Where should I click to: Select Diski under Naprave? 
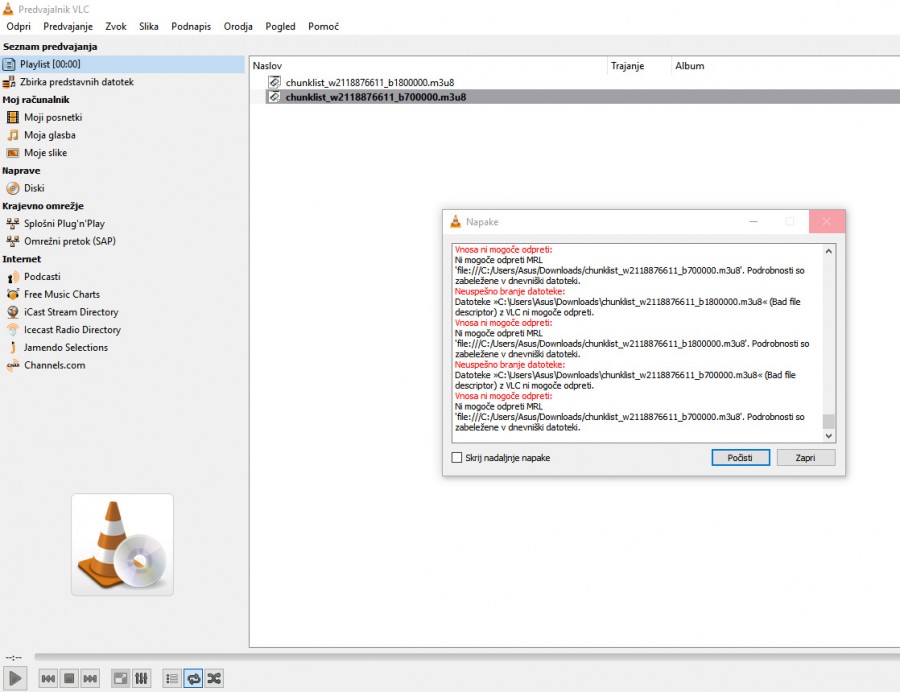pos(34,188)
